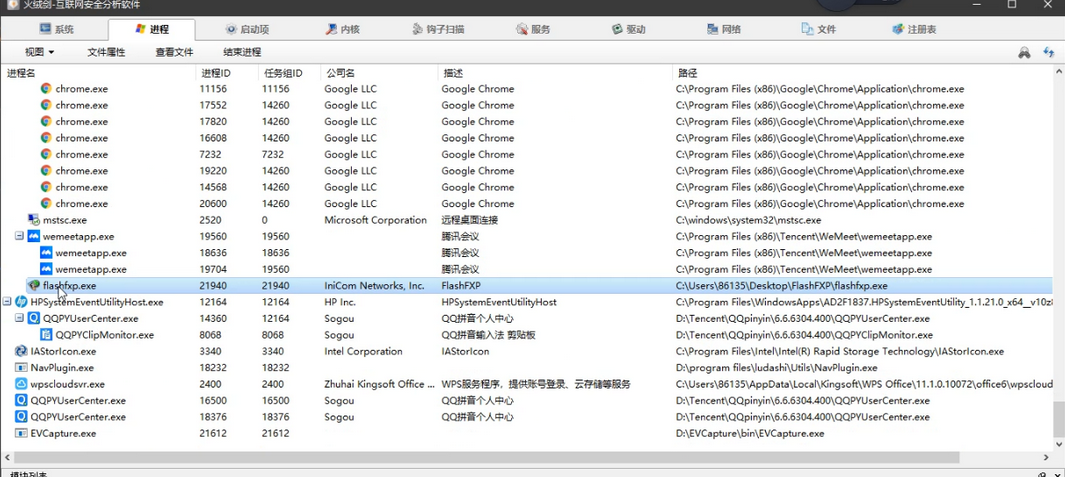Click the icon of QQPYUserCenter.exe PID 16500

pos(21,401)
